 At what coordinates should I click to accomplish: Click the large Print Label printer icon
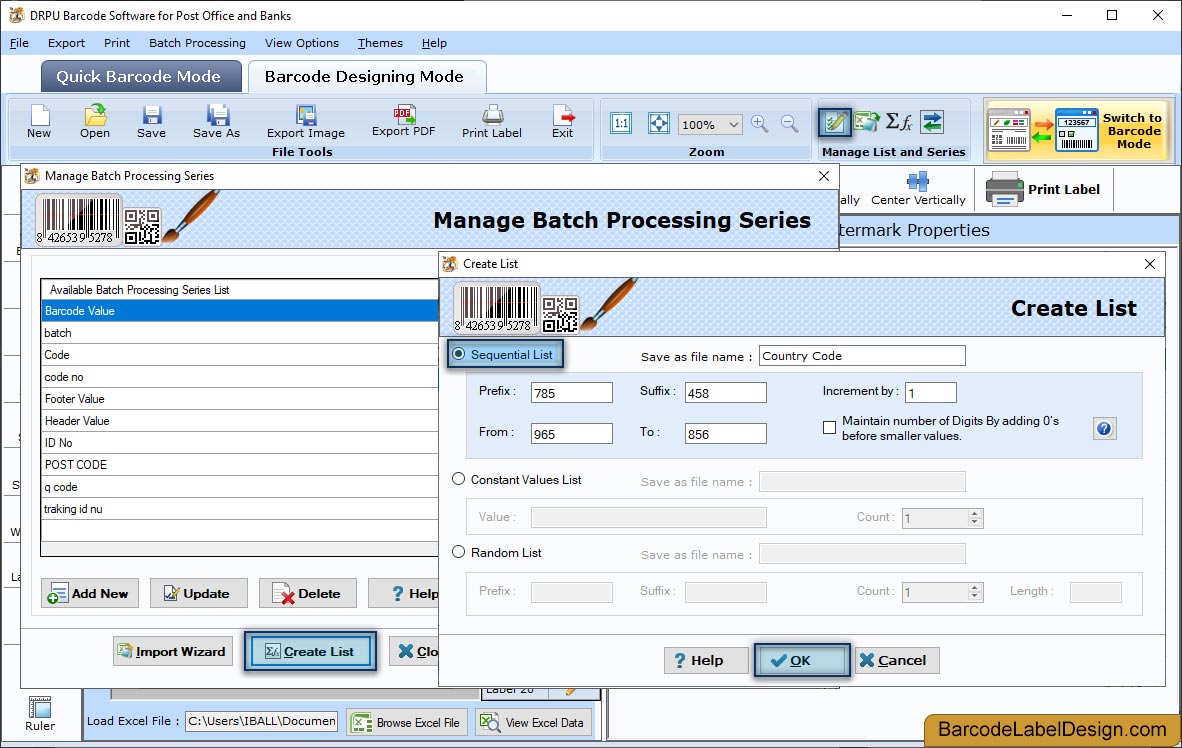pos(1004,189)
